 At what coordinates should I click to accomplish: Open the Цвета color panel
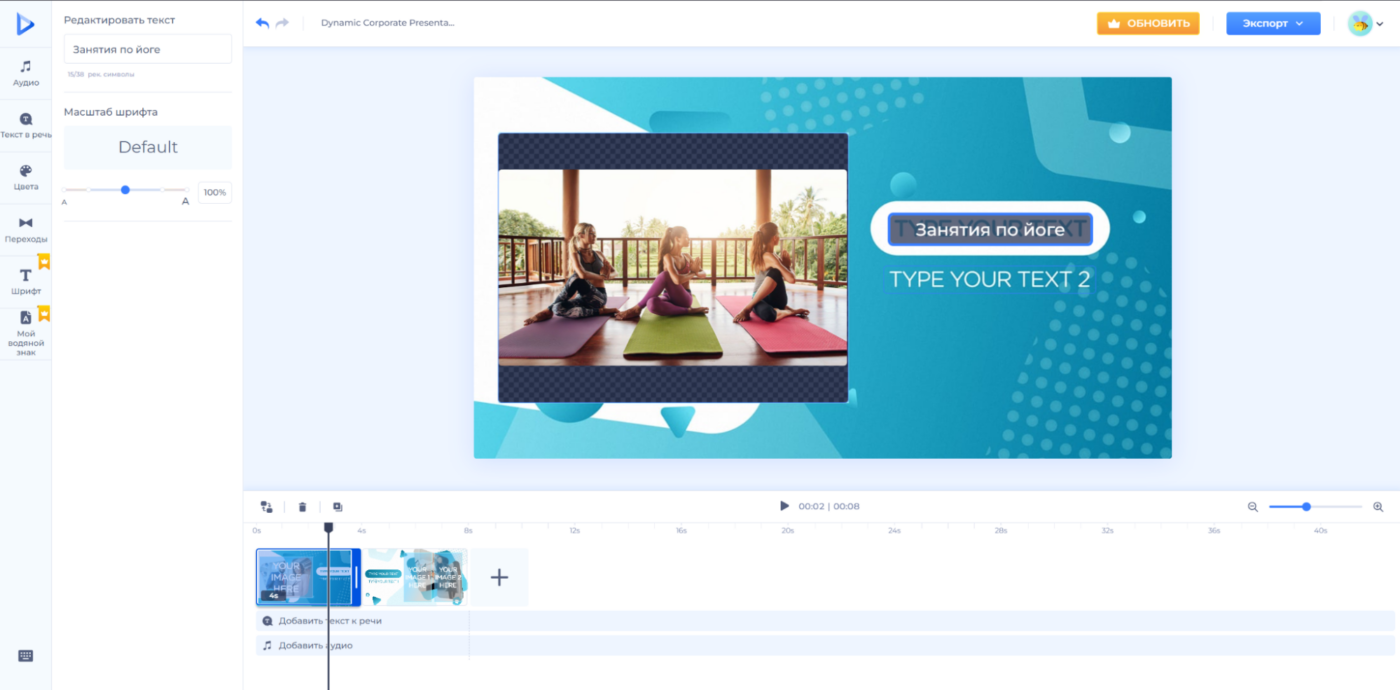pyautogui.click(x=26, y=178)
